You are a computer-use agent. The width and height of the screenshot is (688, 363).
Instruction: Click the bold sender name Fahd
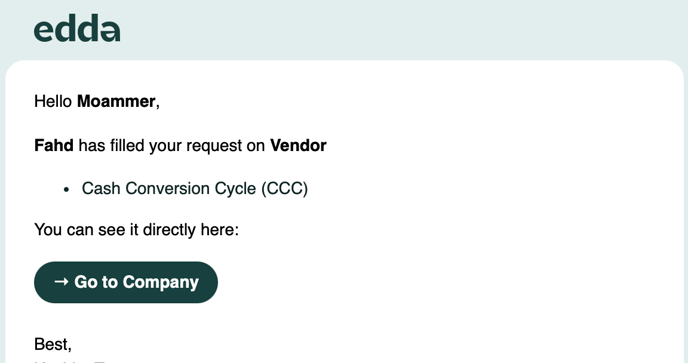54,145
